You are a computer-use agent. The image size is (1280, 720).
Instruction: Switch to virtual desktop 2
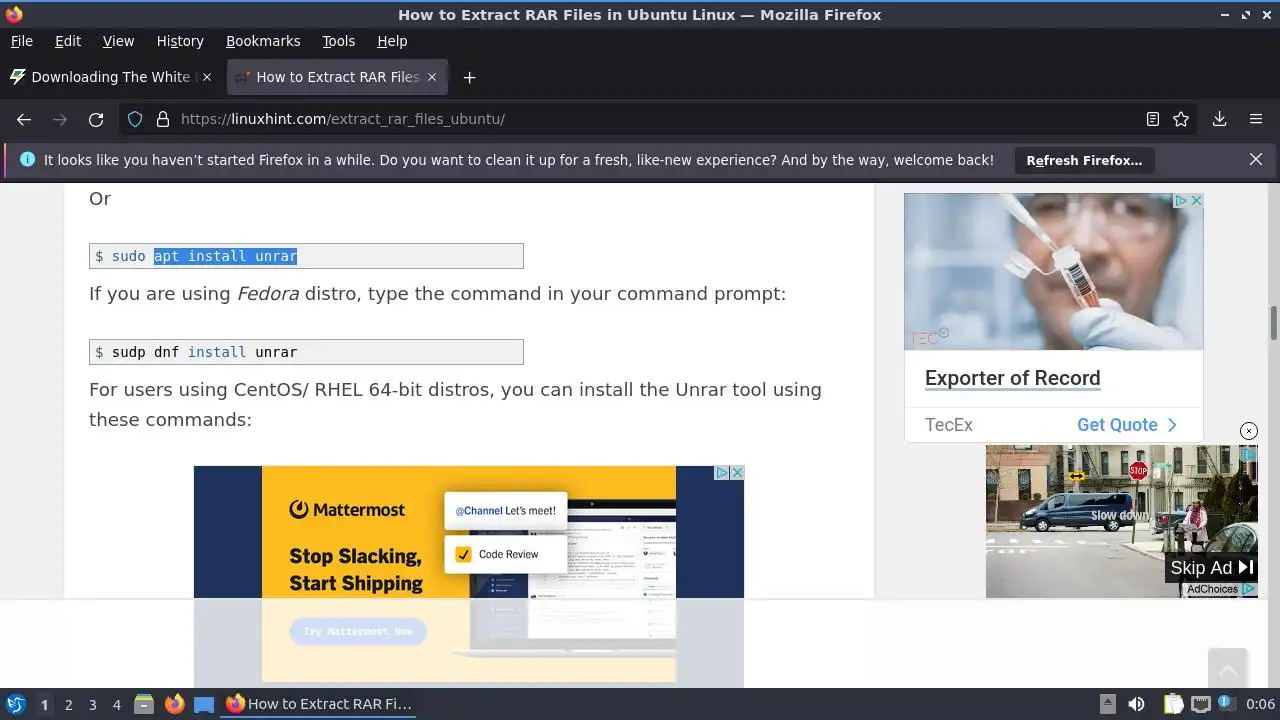68,704
